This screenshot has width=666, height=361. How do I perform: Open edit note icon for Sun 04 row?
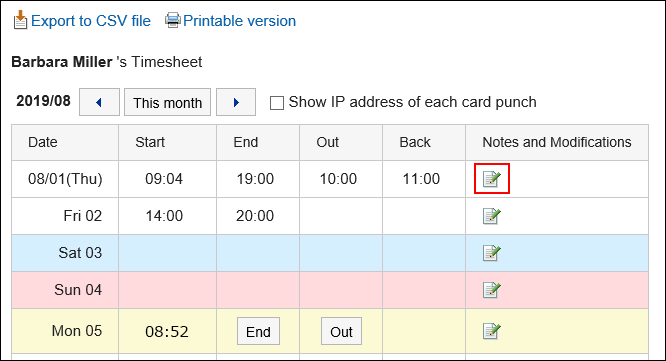coord(491,290)
